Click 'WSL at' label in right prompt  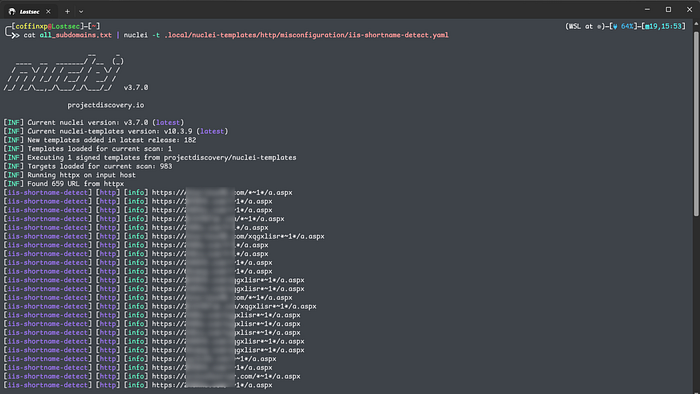(x=581, y=26)
